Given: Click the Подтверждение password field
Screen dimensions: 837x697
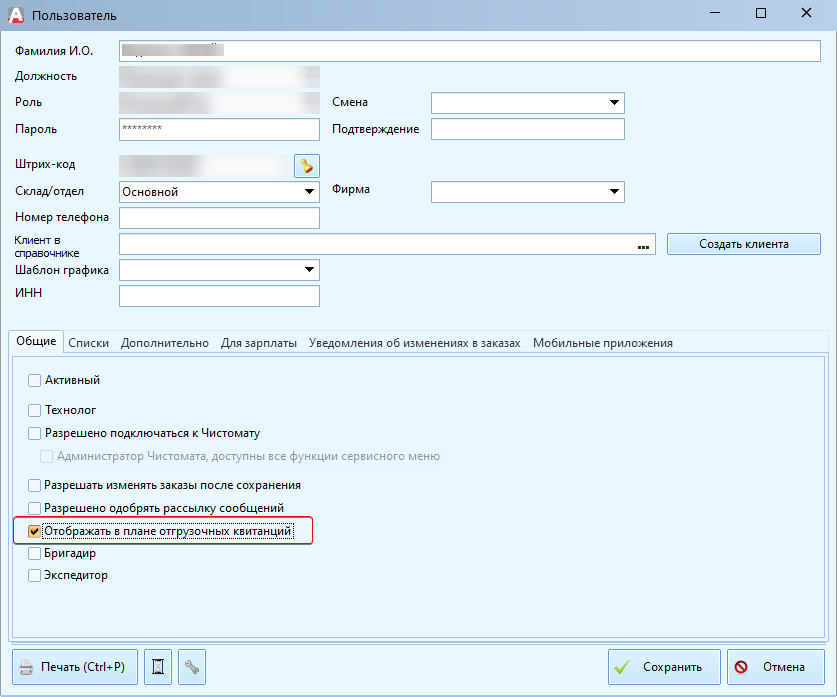Looking at the screenshot, I should [x=527, y=129].
